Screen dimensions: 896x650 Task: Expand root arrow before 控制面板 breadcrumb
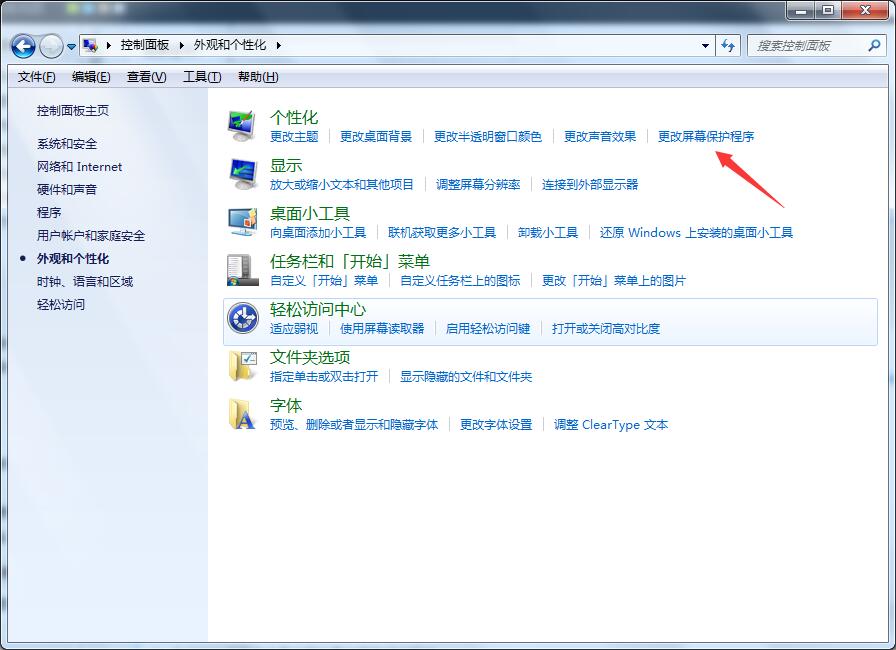109,45
